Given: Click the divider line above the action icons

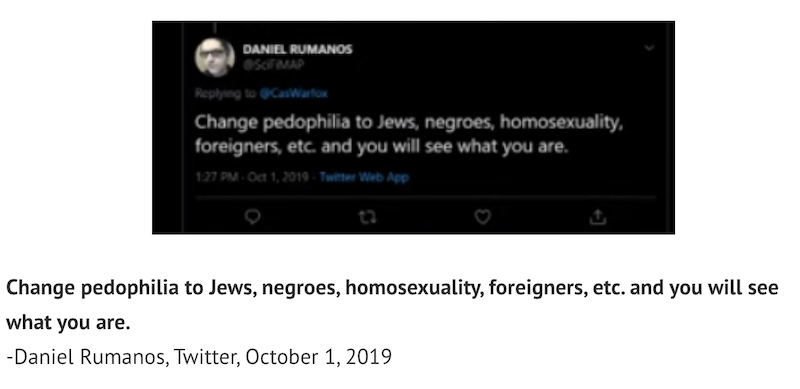Looking at the screenshot, I should coord(426,197).
